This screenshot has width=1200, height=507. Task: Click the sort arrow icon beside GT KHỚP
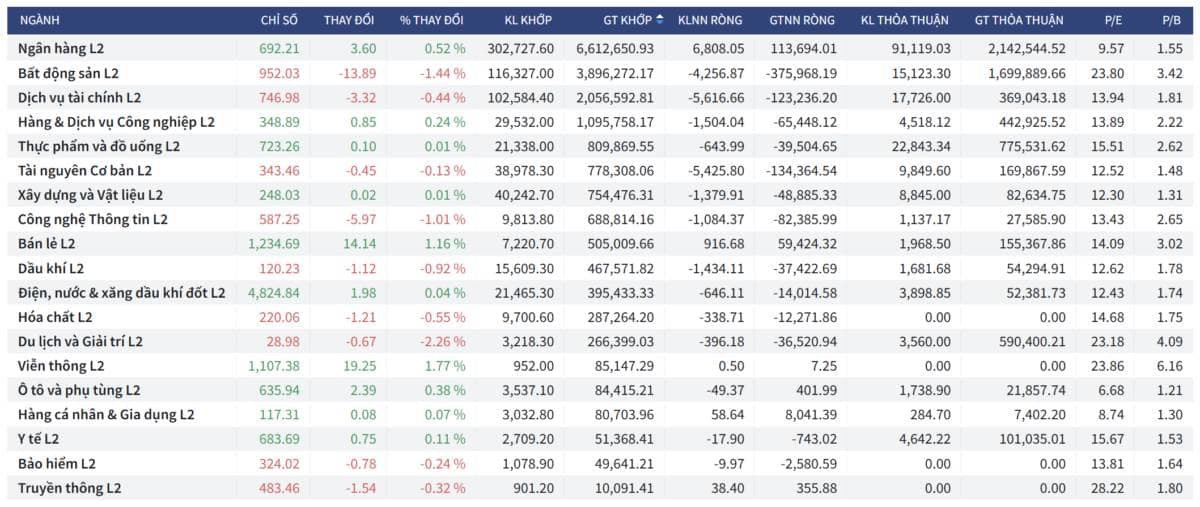click(x=660, y=20)
